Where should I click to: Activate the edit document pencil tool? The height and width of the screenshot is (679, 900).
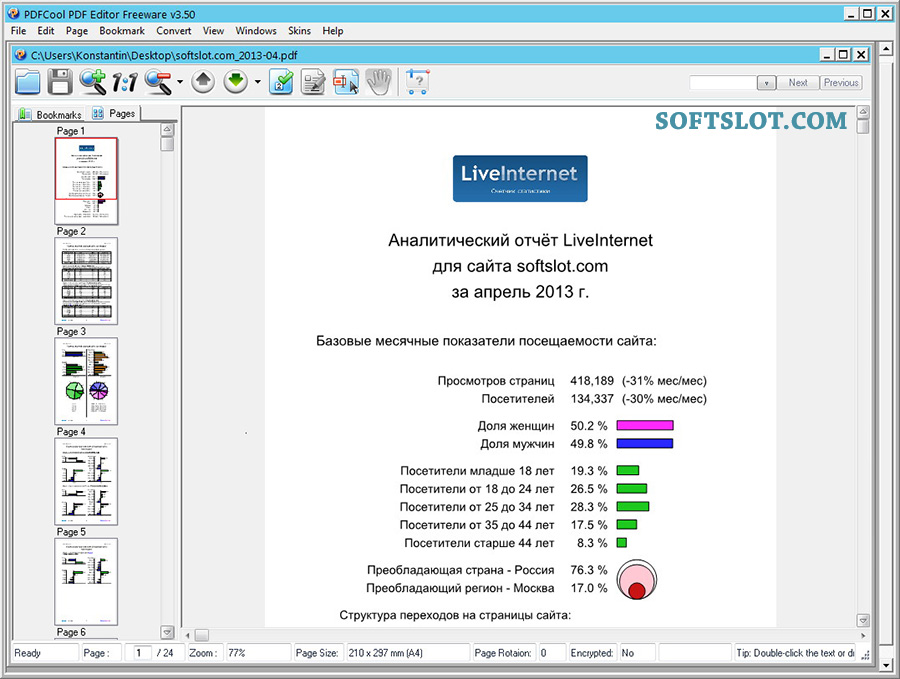(313, 82)
